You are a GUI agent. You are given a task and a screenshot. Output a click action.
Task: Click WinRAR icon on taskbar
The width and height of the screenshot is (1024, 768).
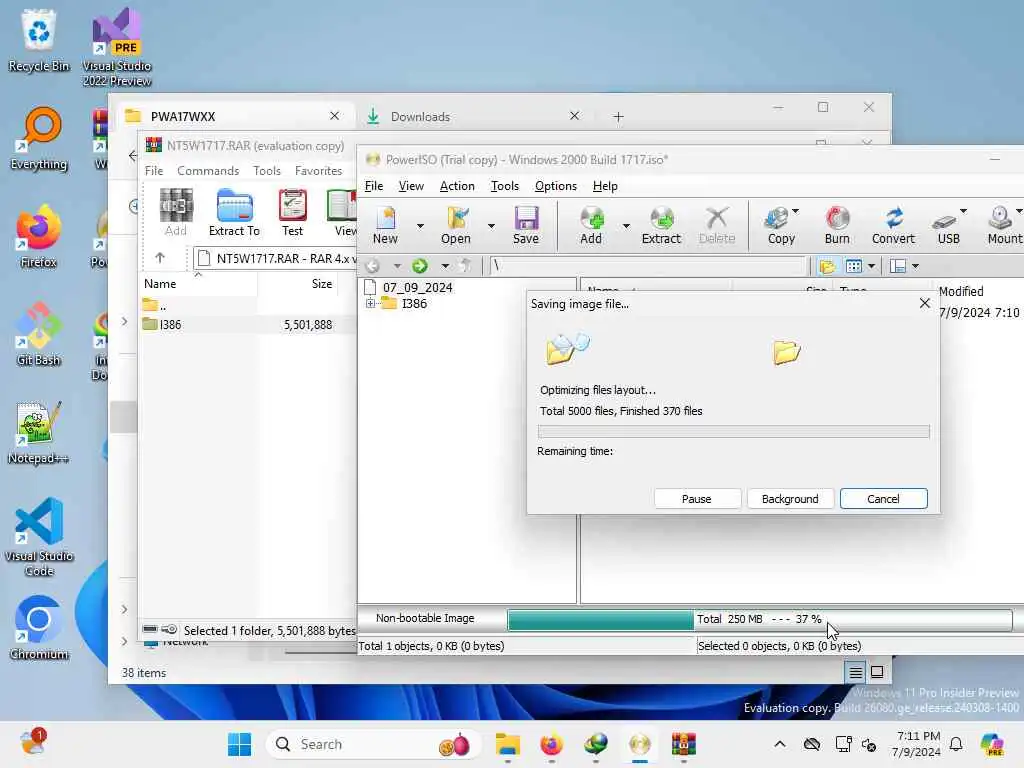tap(684, 744)
